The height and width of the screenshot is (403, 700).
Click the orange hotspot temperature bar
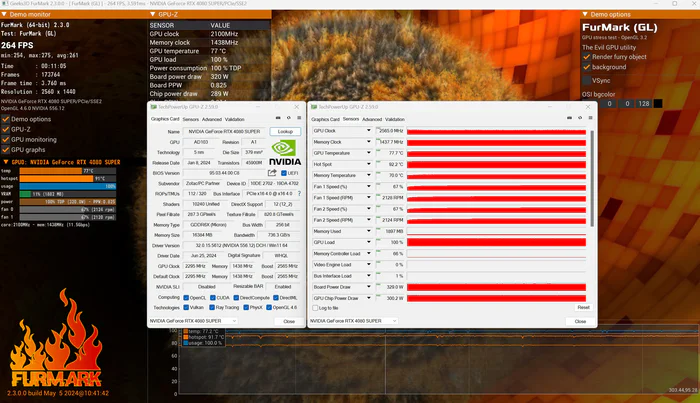pos(57,179)
